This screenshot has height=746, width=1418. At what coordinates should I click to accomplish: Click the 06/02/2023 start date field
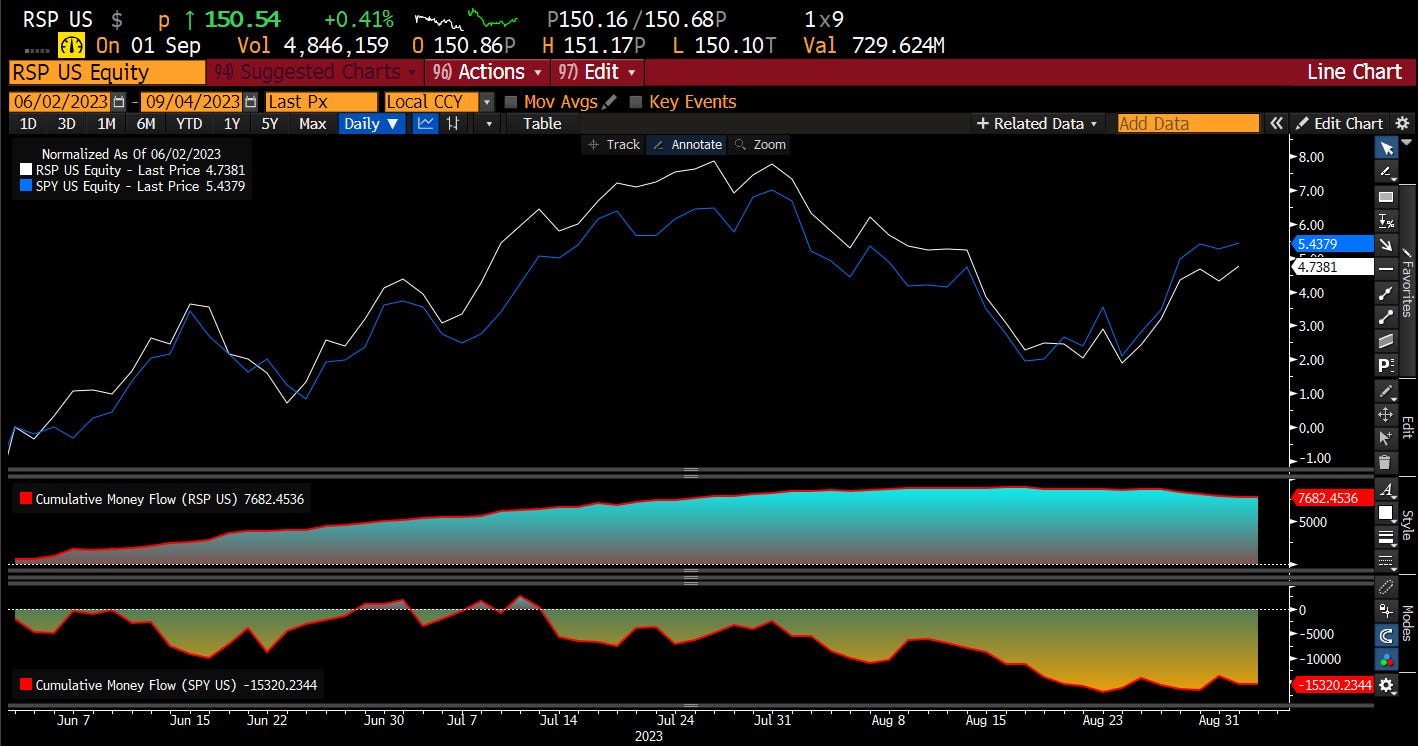pos(61,102)
